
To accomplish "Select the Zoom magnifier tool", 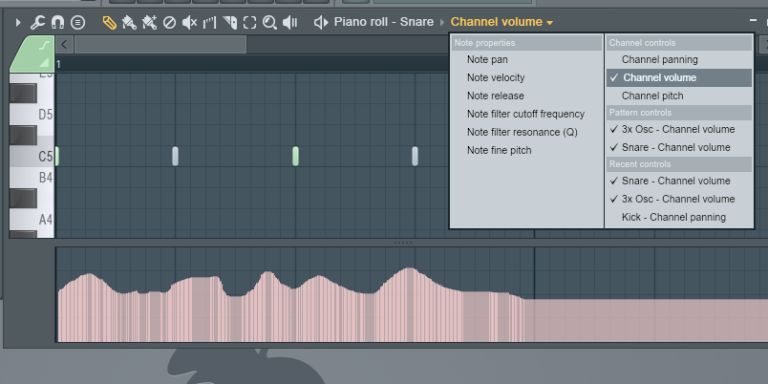I will tap(269, 23).
